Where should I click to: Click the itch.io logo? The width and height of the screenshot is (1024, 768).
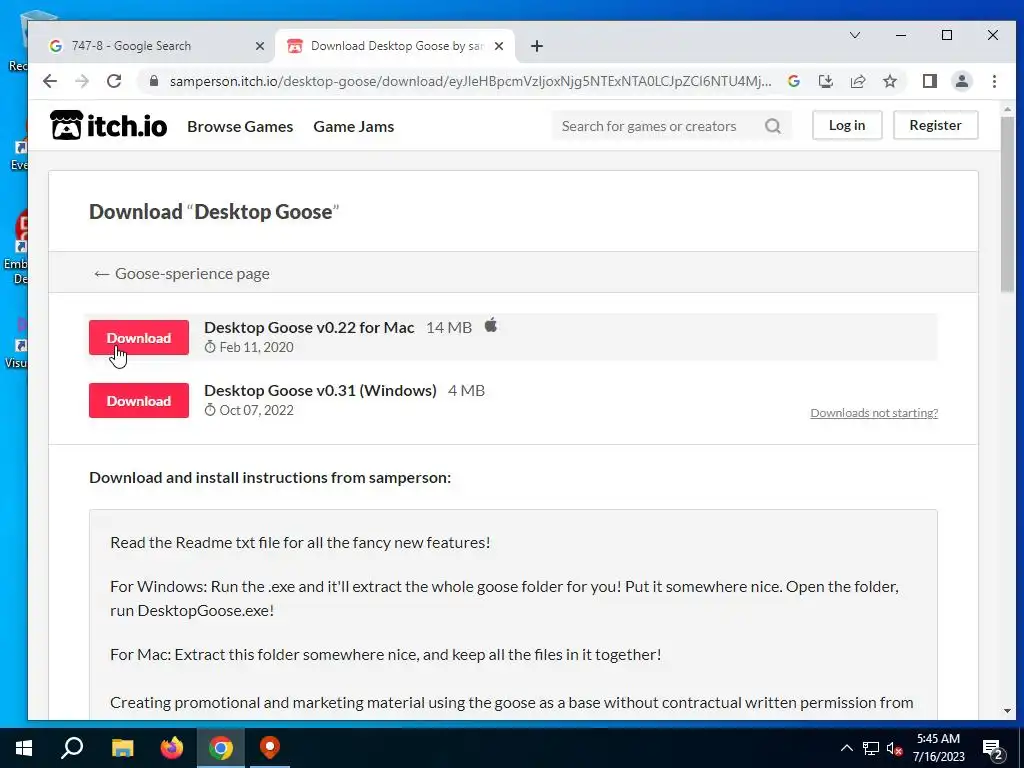(x=108, y=125)
